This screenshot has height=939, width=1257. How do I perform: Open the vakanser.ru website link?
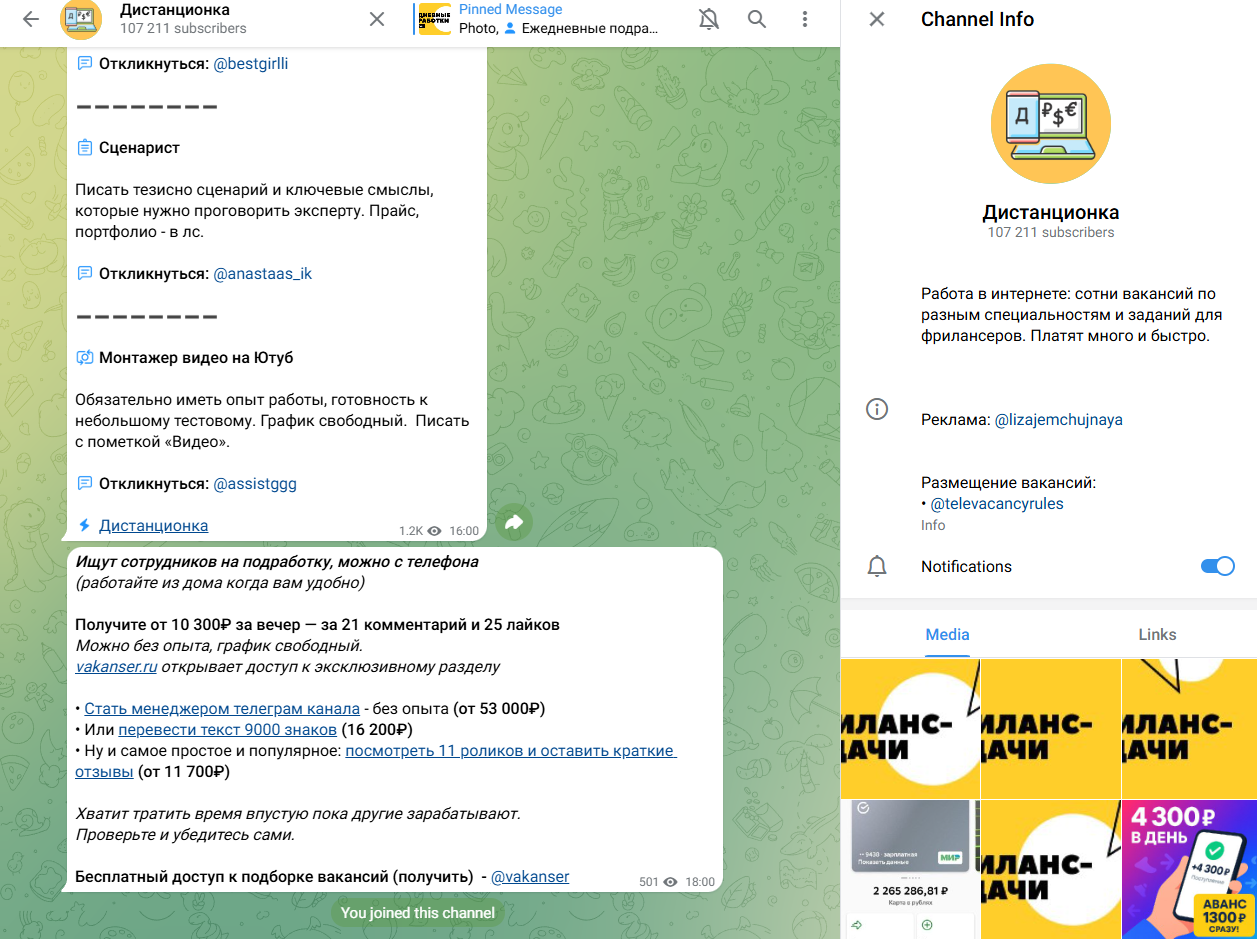118,666
